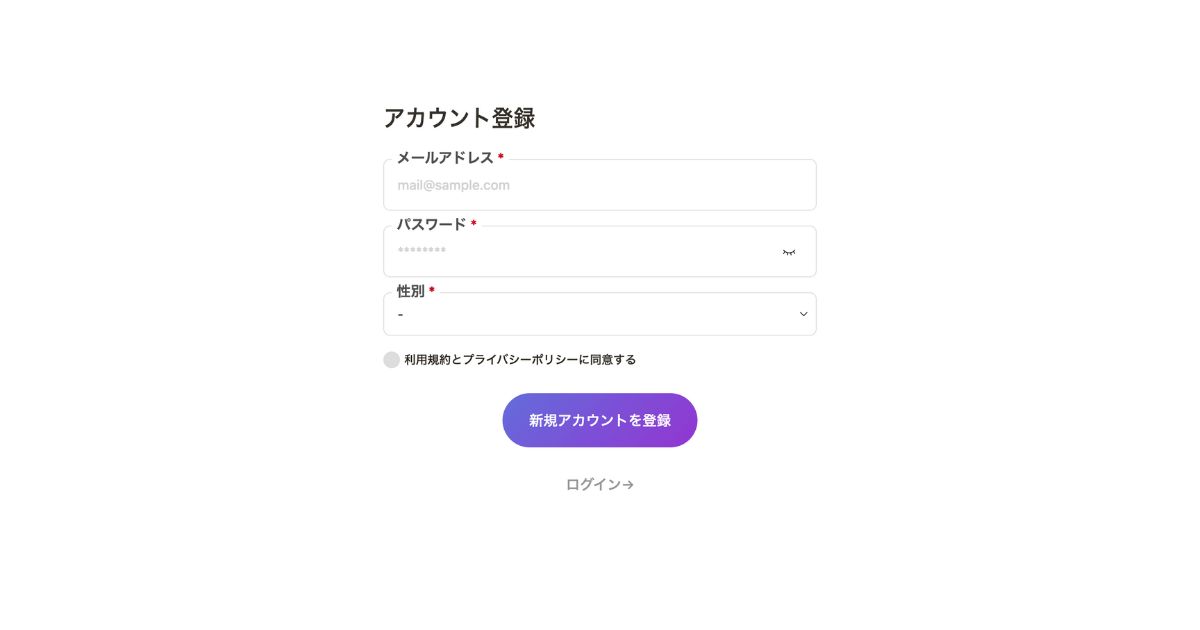This screenshot has height=630, width=1200.
Task: Click the アカウント登録 heading
Action: [x=459, y=118]
